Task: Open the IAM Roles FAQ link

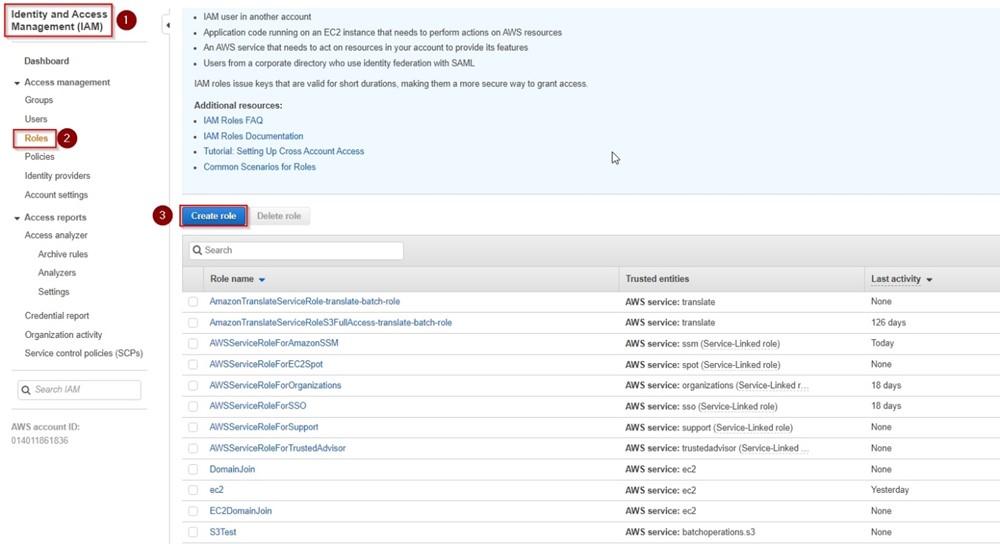Action: [x=233, y=121]
